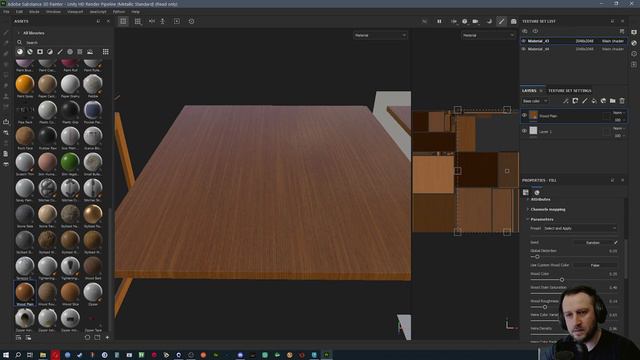Click the Global Distortion slider handle
The height and width of the screenshot is (360, 640).
pos(537,257)
